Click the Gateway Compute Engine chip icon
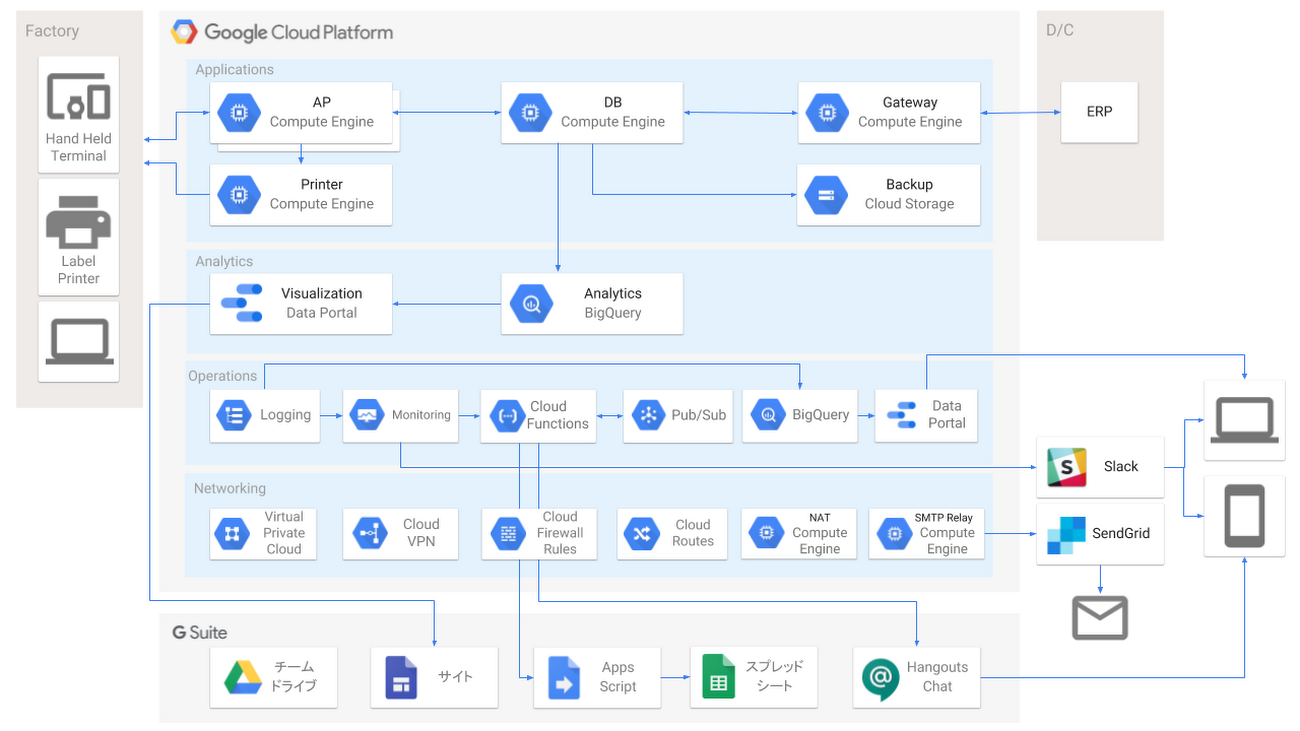This screenshot has height=731, width=1300. (827, 113)
